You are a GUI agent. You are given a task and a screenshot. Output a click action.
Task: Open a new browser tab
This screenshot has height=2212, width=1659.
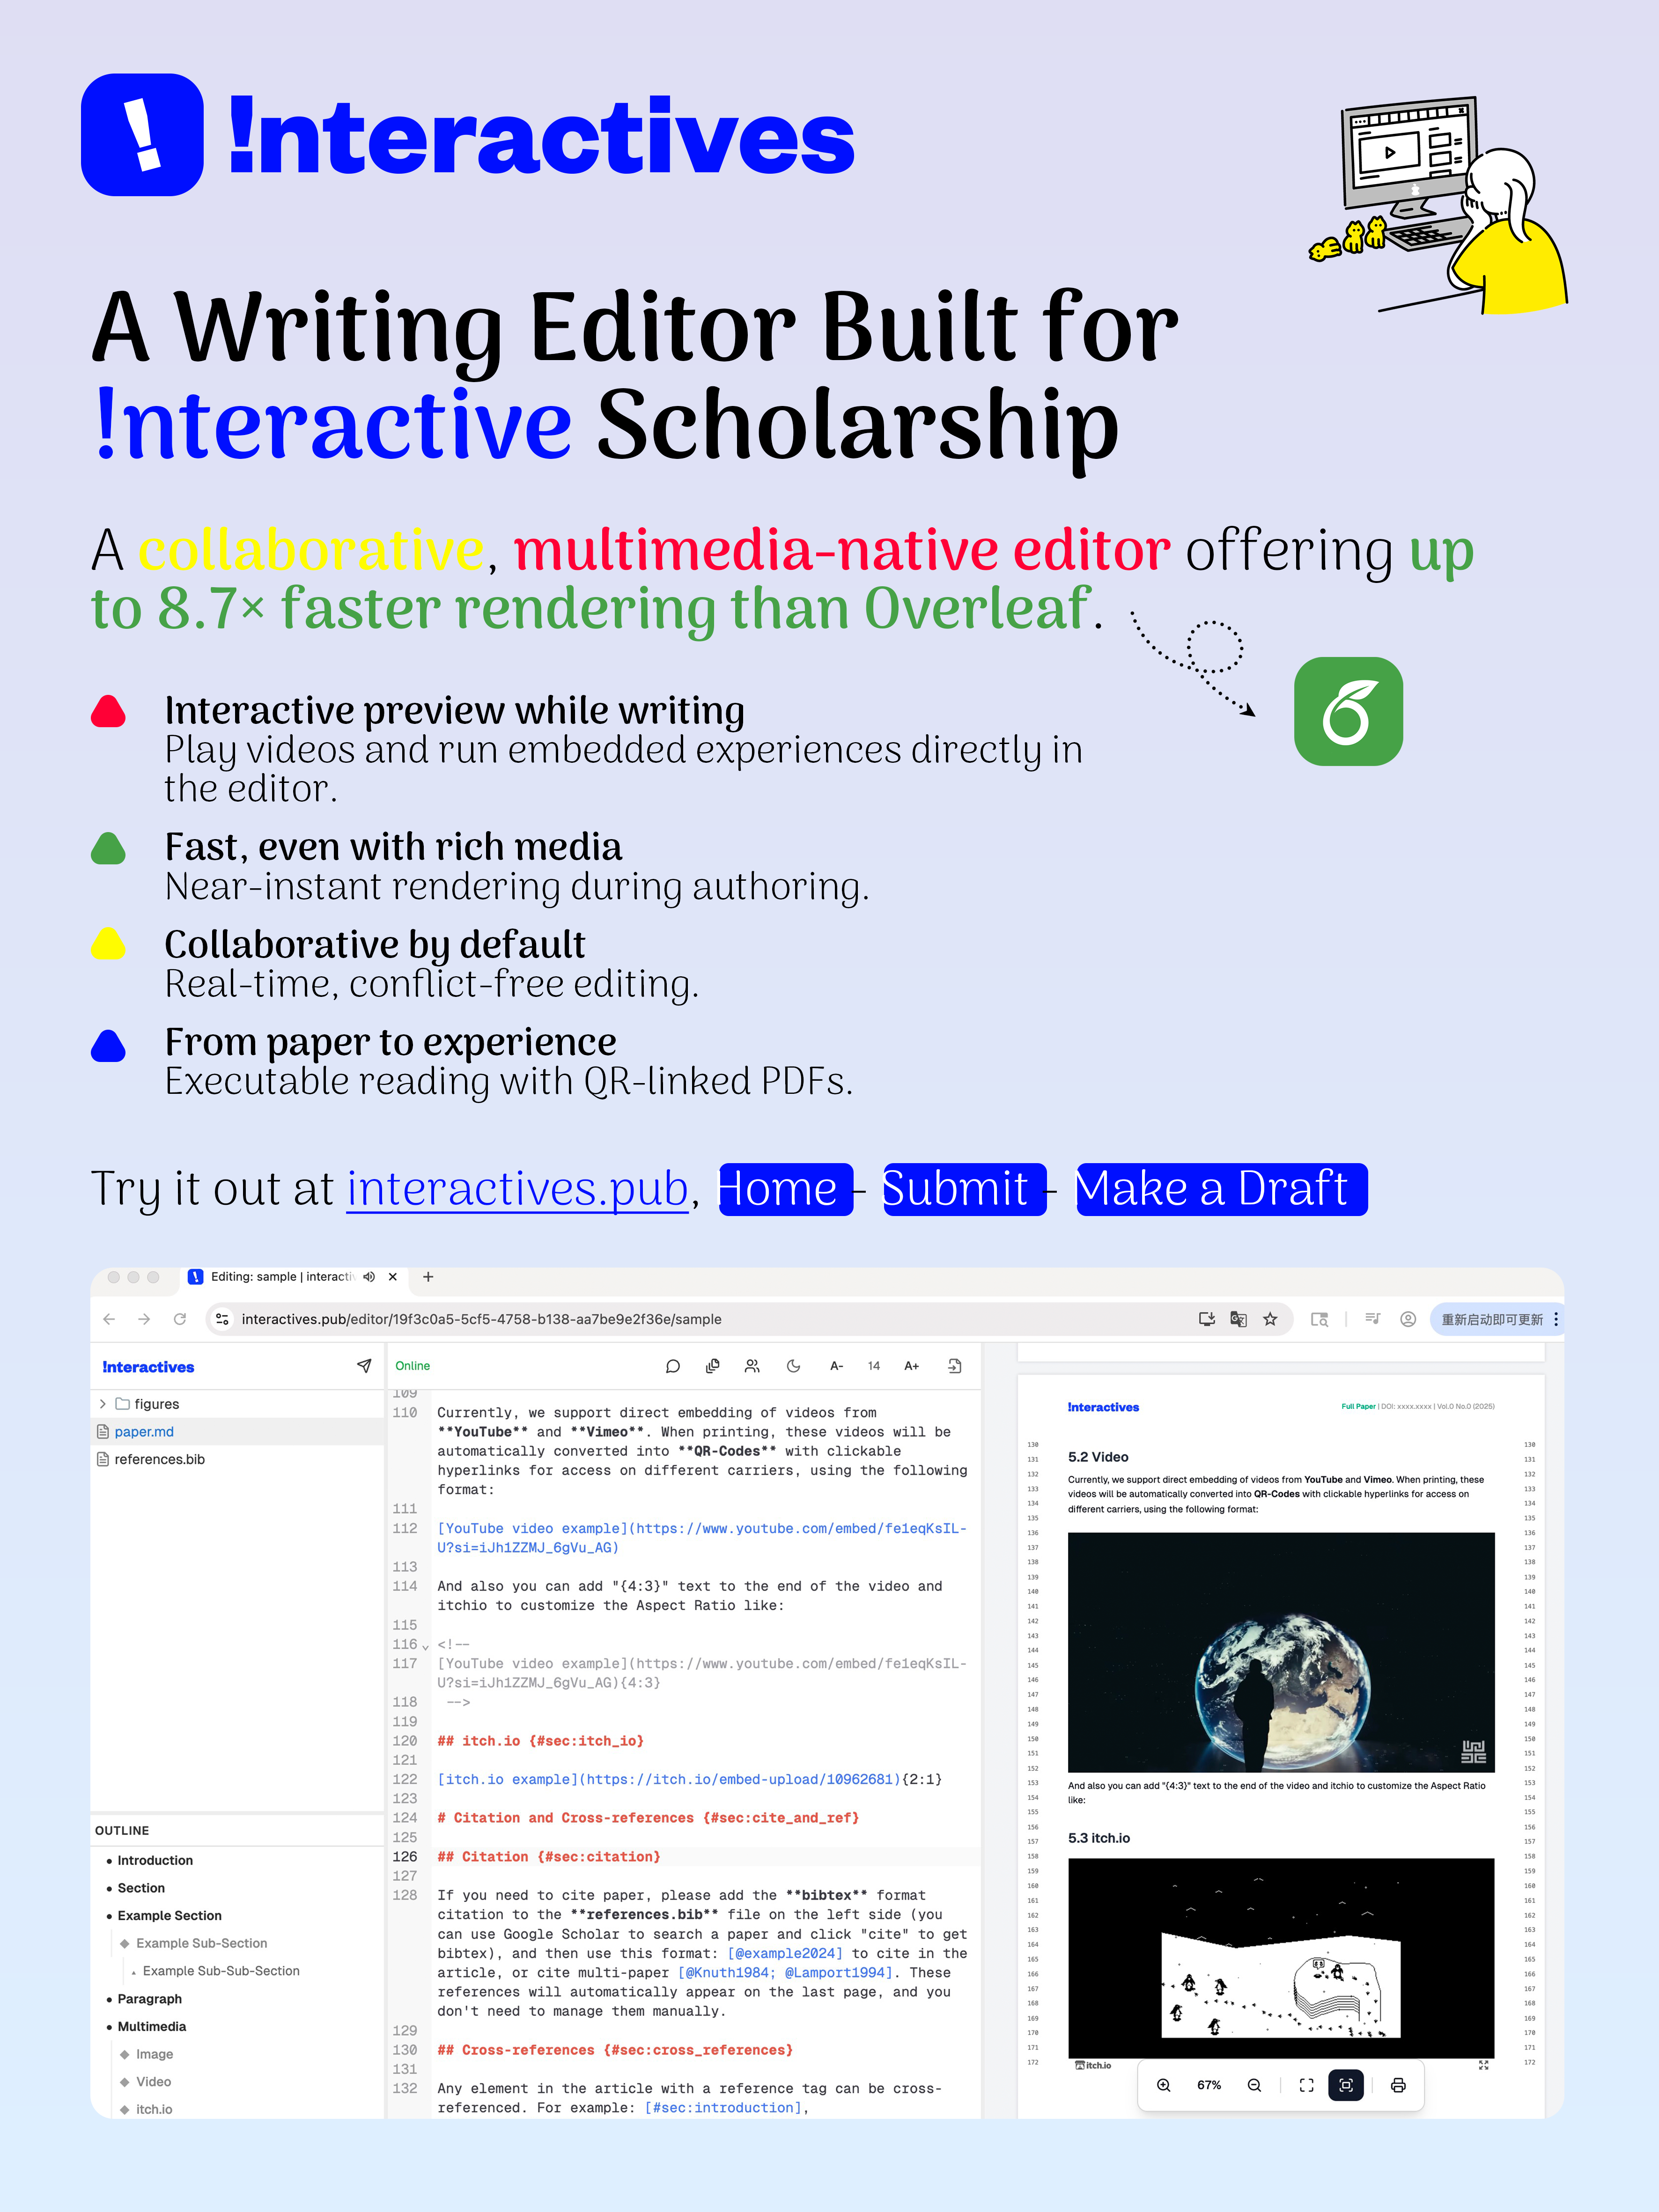point(428,1277)
